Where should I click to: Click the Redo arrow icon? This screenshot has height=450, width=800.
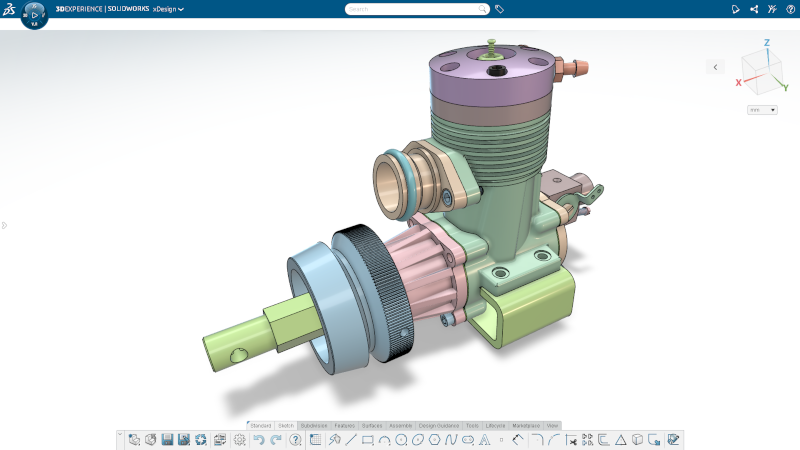(275, 439)
